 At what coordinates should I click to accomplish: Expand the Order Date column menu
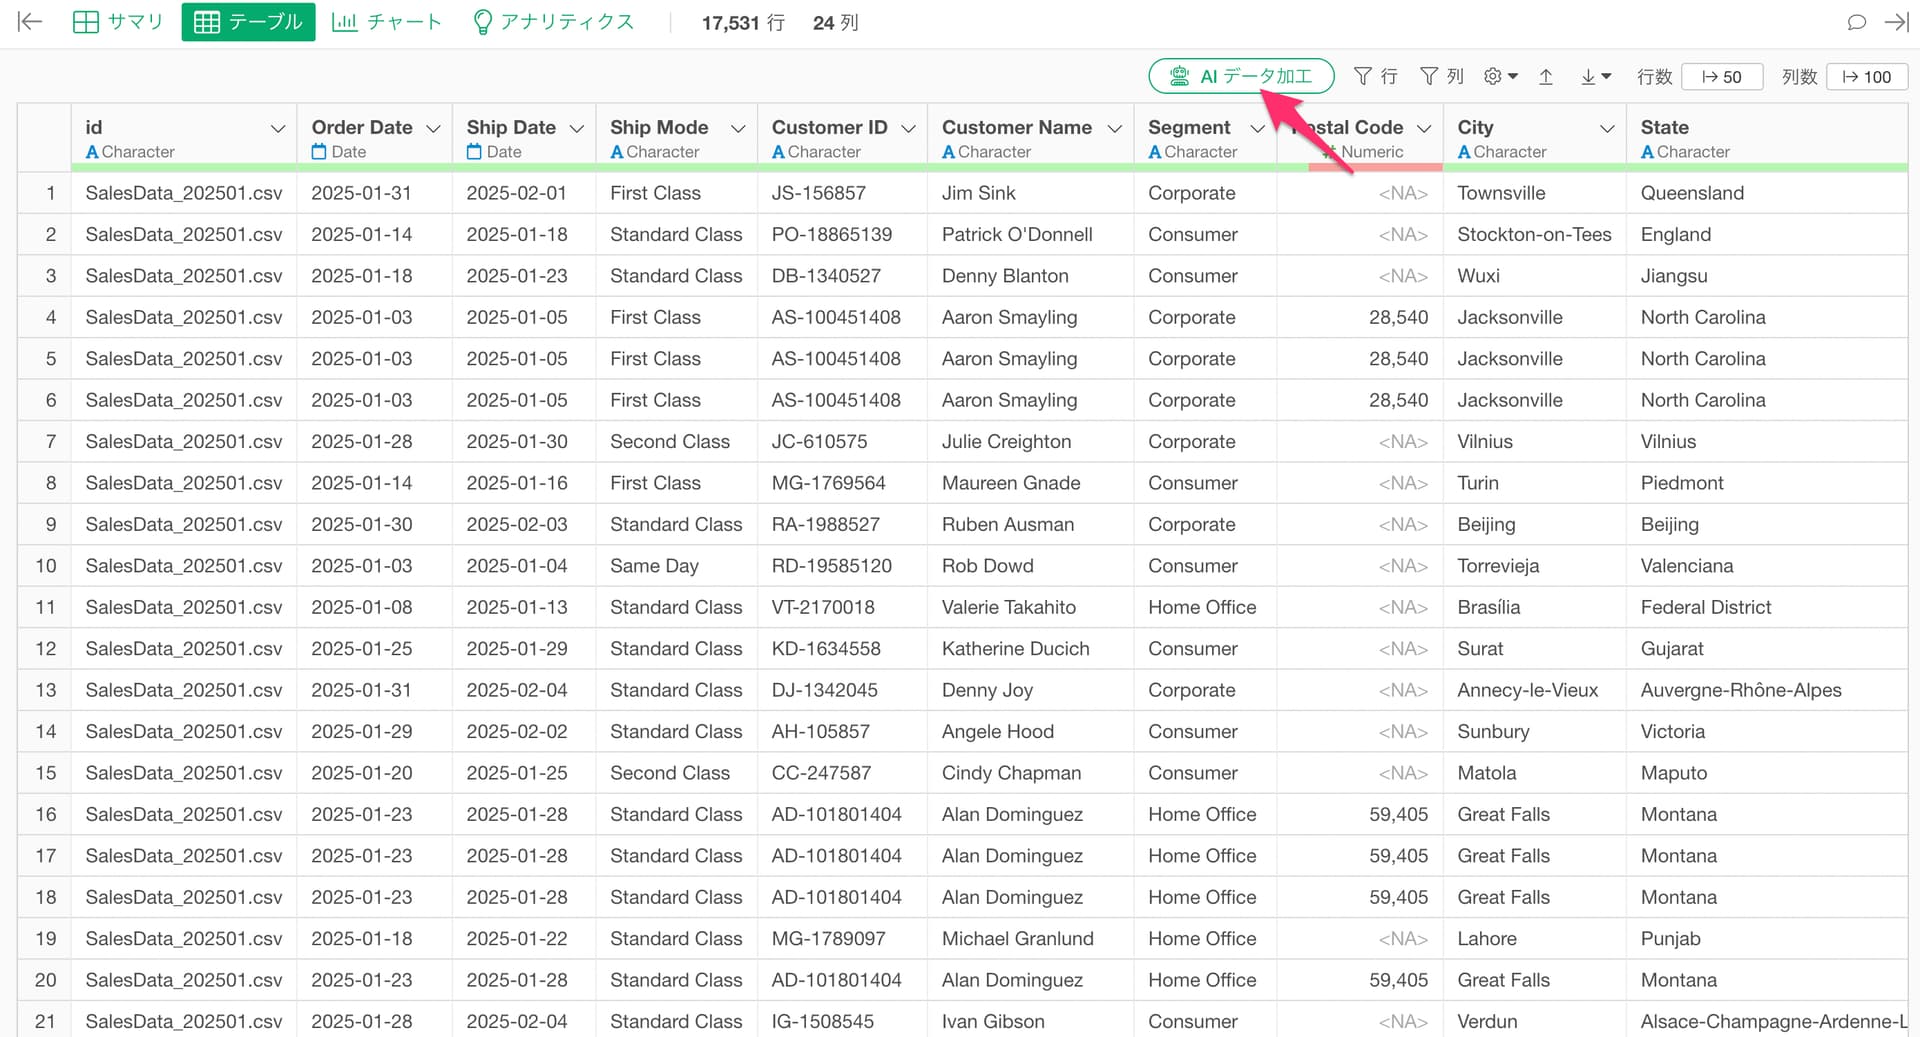[x=433, y=129]
